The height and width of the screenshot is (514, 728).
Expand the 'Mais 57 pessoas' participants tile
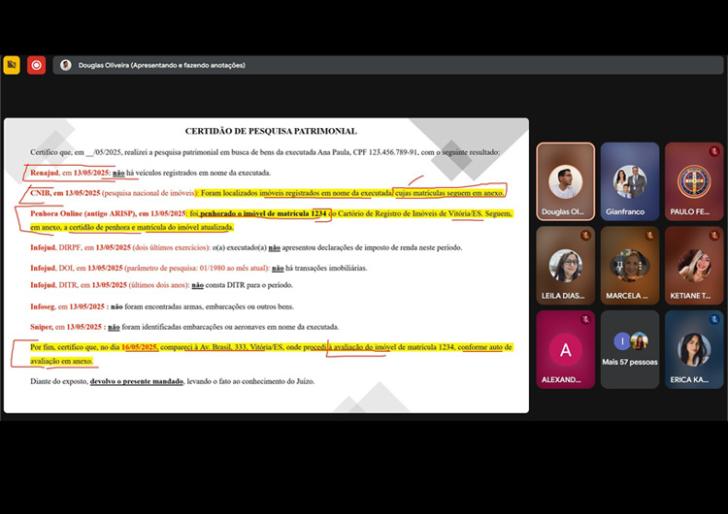point(630,349)
